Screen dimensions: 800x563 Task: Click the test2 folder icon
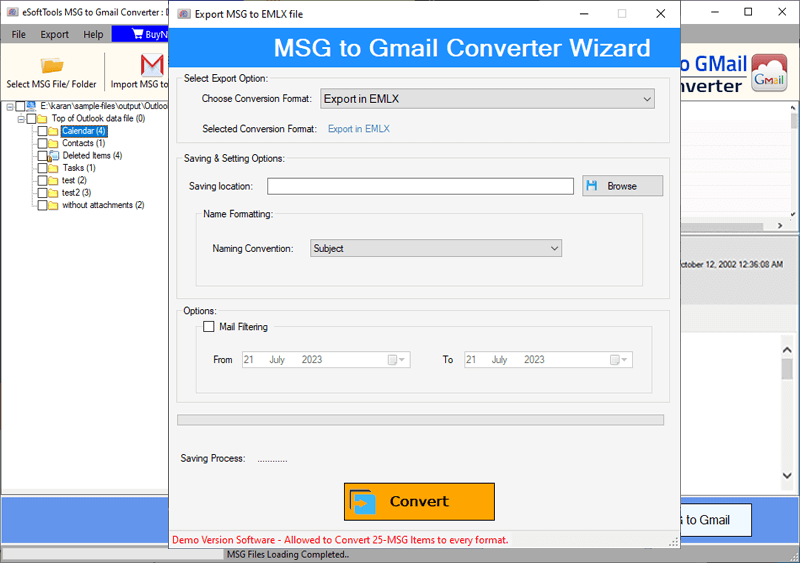pyautogui.click(x=53, y=192)
